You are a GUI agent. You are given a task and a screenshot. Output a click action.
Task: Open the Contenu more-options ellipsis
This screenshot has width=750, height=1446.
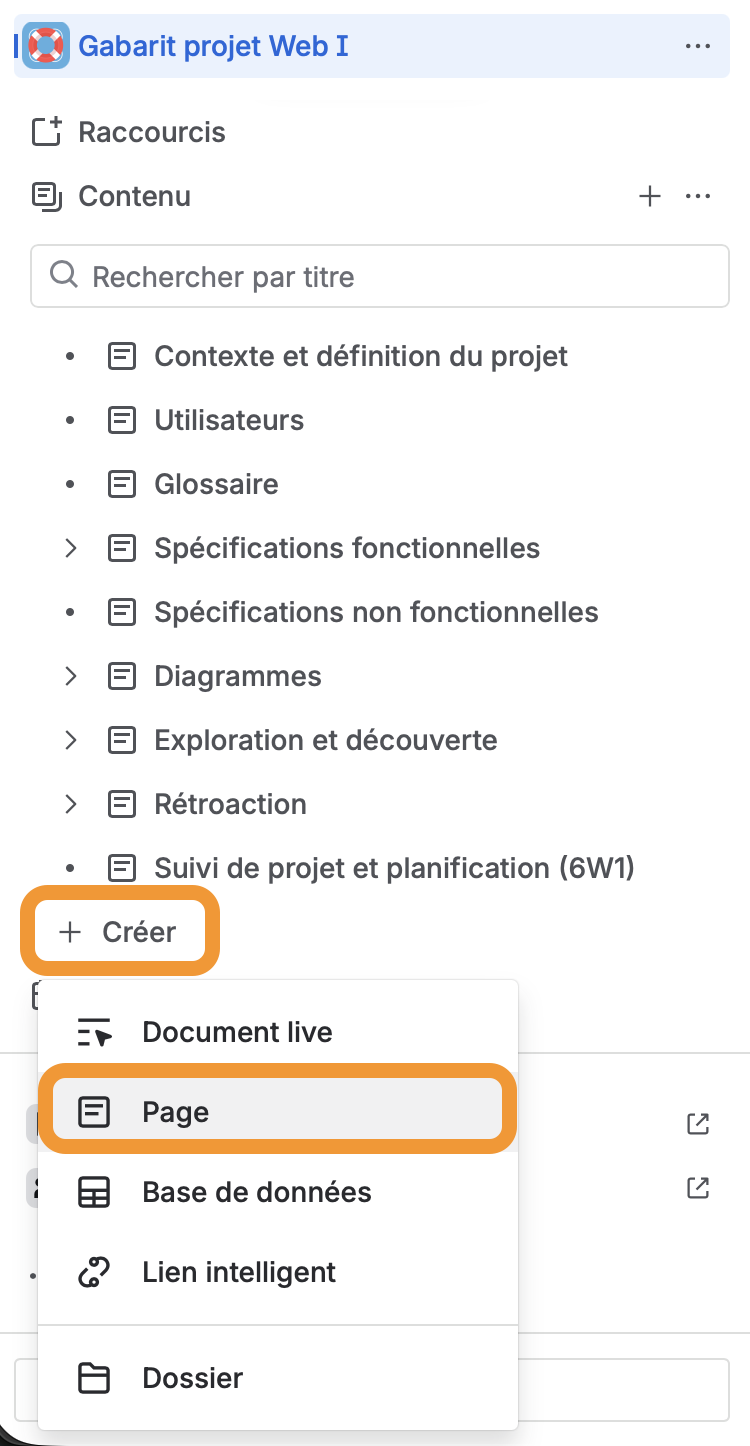pos(697,196)
